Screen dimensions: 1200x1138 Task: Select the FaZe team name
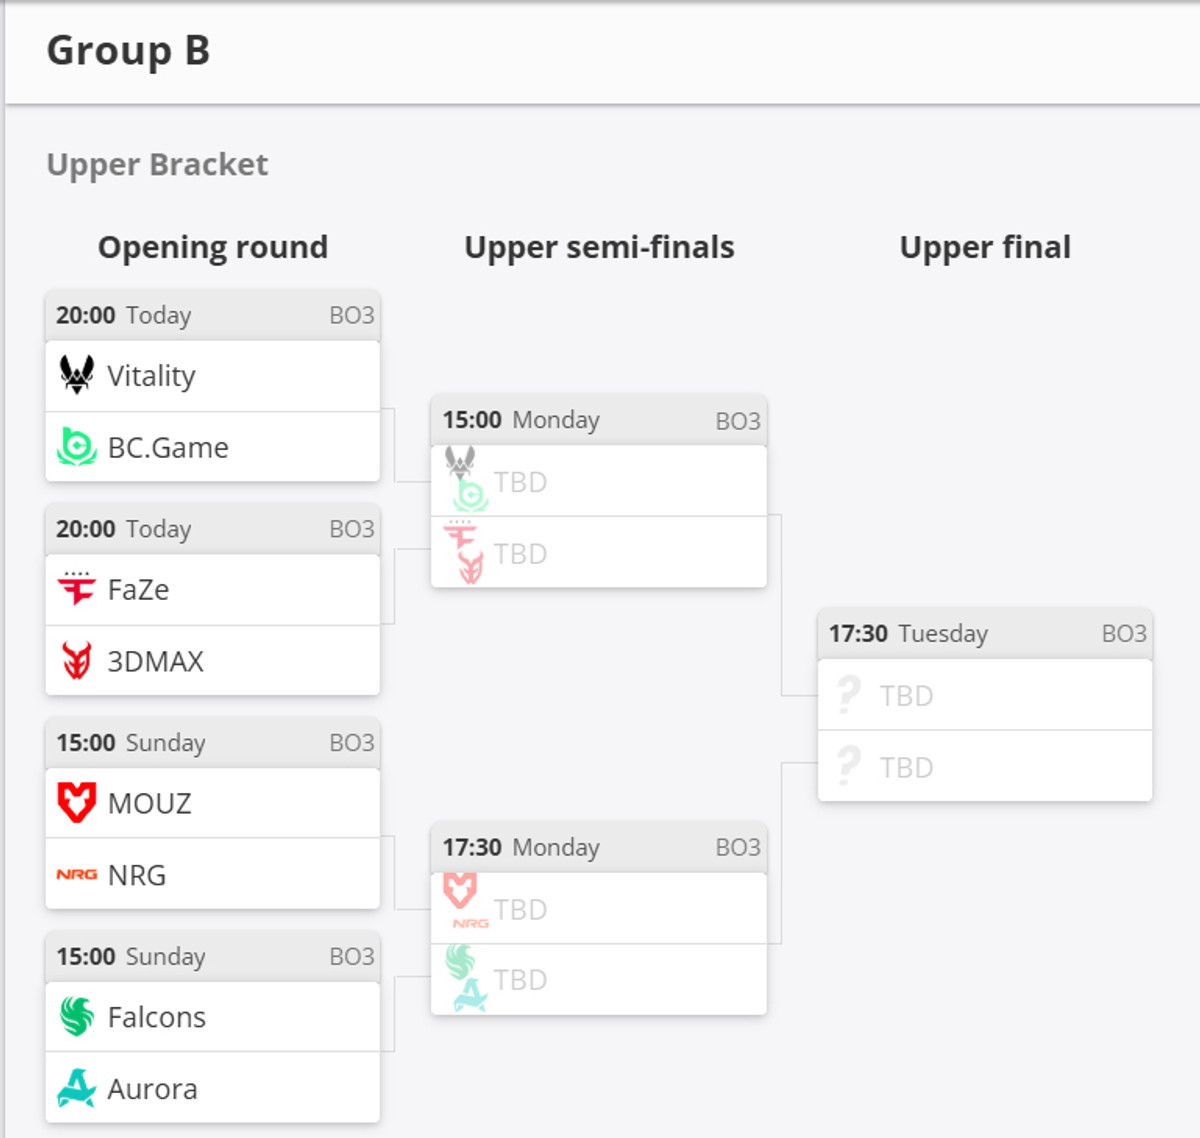pos(138,590)
